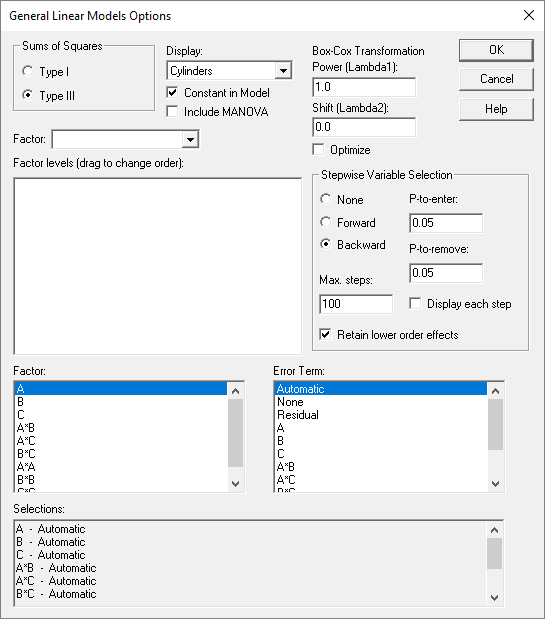Screen dimensions: 545x619
Task: Click down arrow of Error Term scrollbar
Action: [496, 484]
